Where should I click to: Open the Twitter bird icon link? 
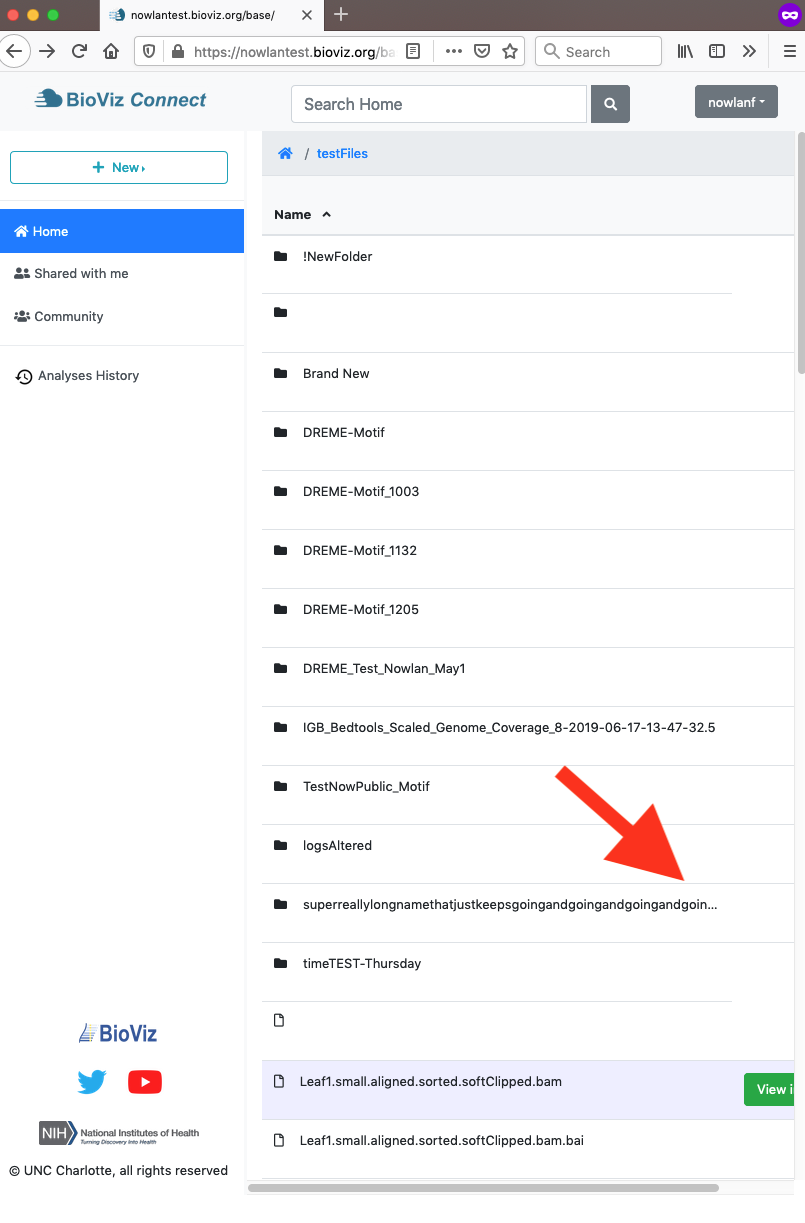[92, 1082]
